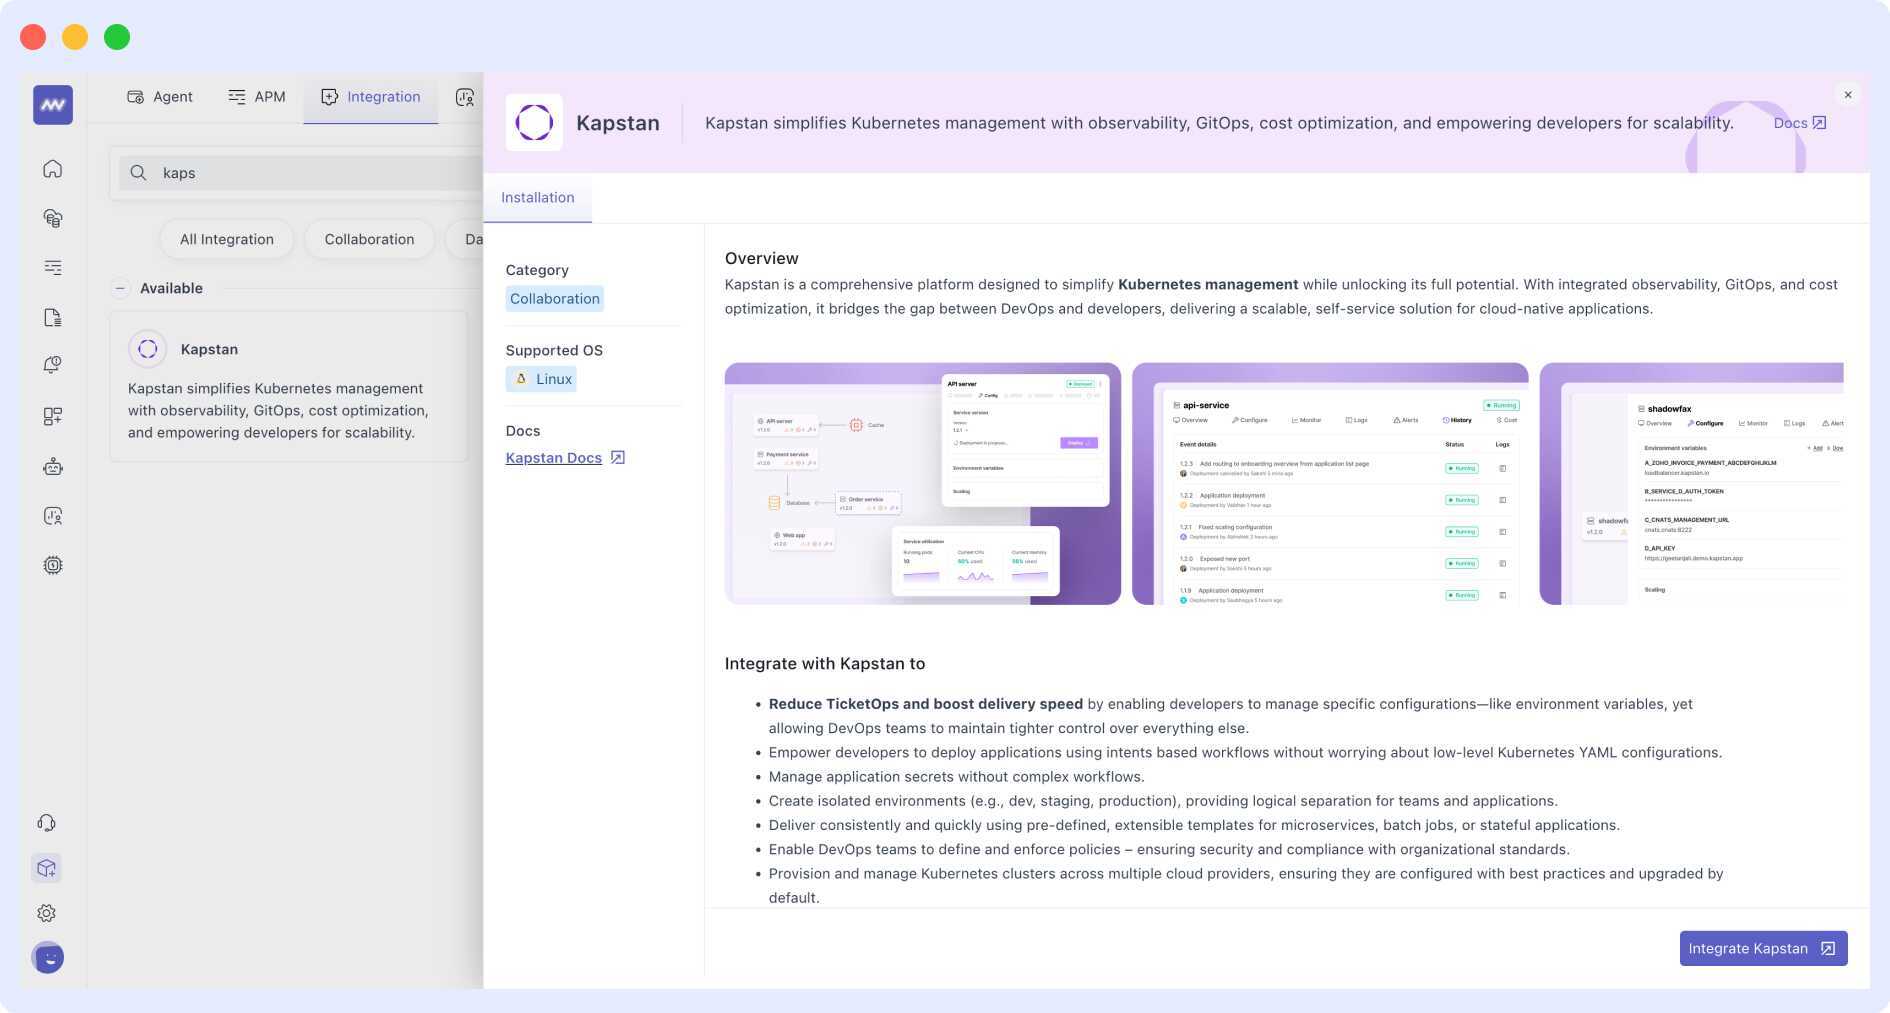Open the installation package icon in the sidebar

click(47, 868)
